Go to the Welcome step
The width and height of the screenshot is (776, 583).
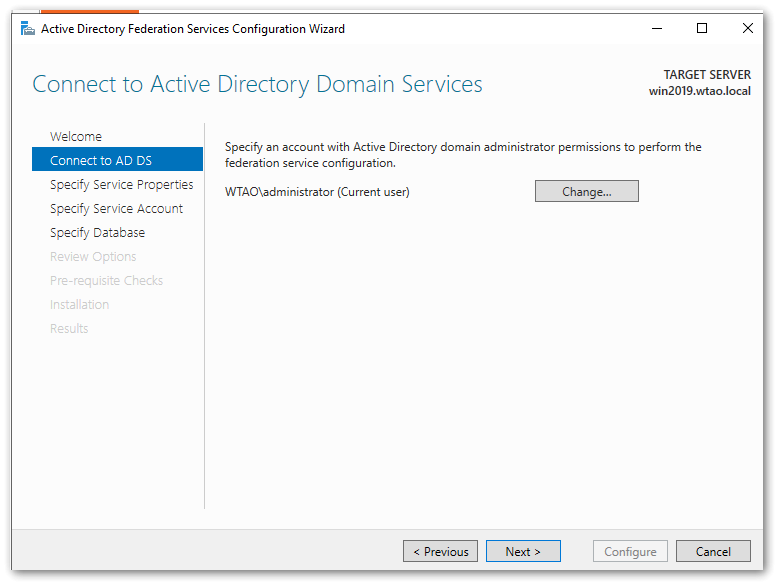click(x=76, y=137)
